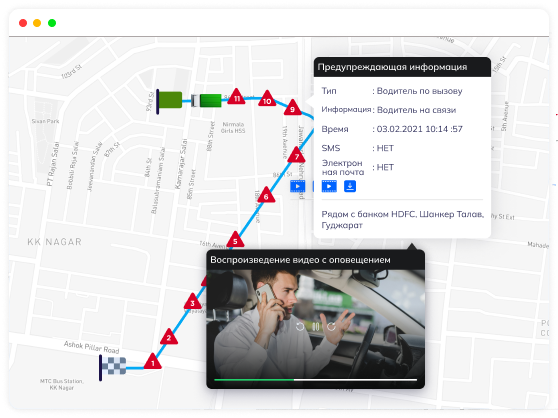Viewport: 558px width, 418px height.
Task: Click alert marker number 11 on route
Action: point(236,97)
